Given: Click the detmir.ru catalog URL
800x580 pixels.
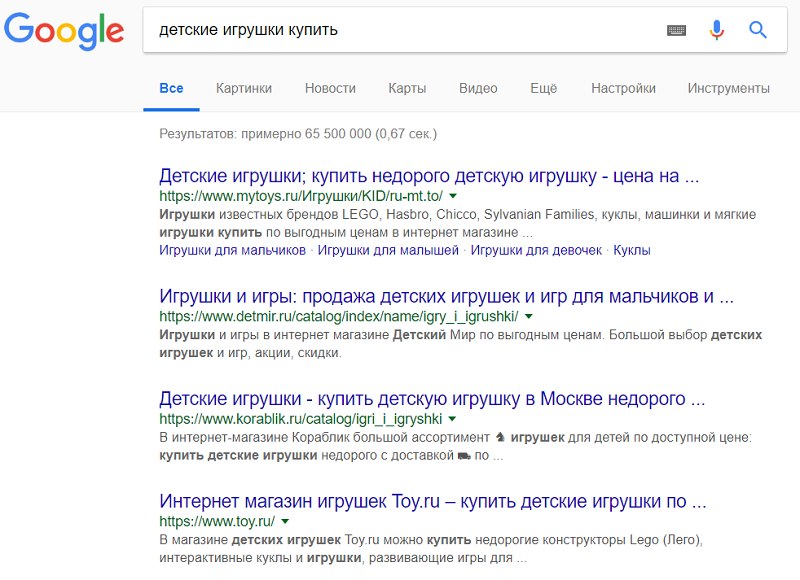Looking at the screenshot, I should [339, 316].
